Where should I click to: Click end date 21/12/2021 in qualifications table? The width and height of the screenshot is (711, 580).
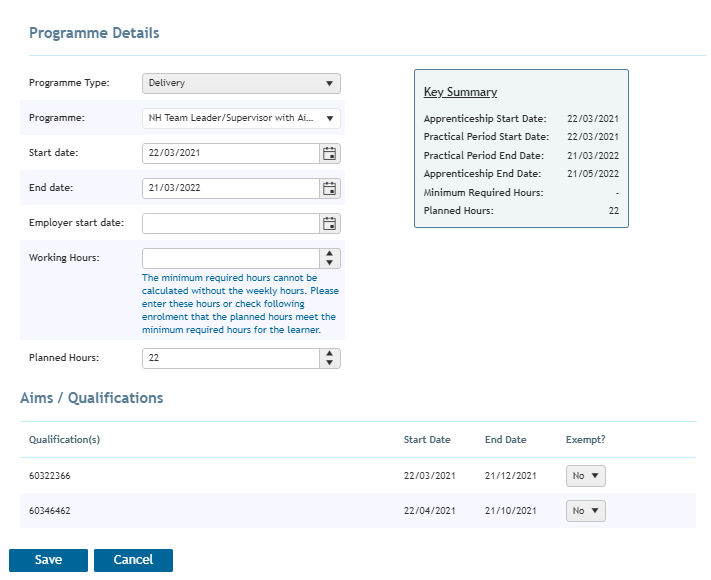coord(511,476)
